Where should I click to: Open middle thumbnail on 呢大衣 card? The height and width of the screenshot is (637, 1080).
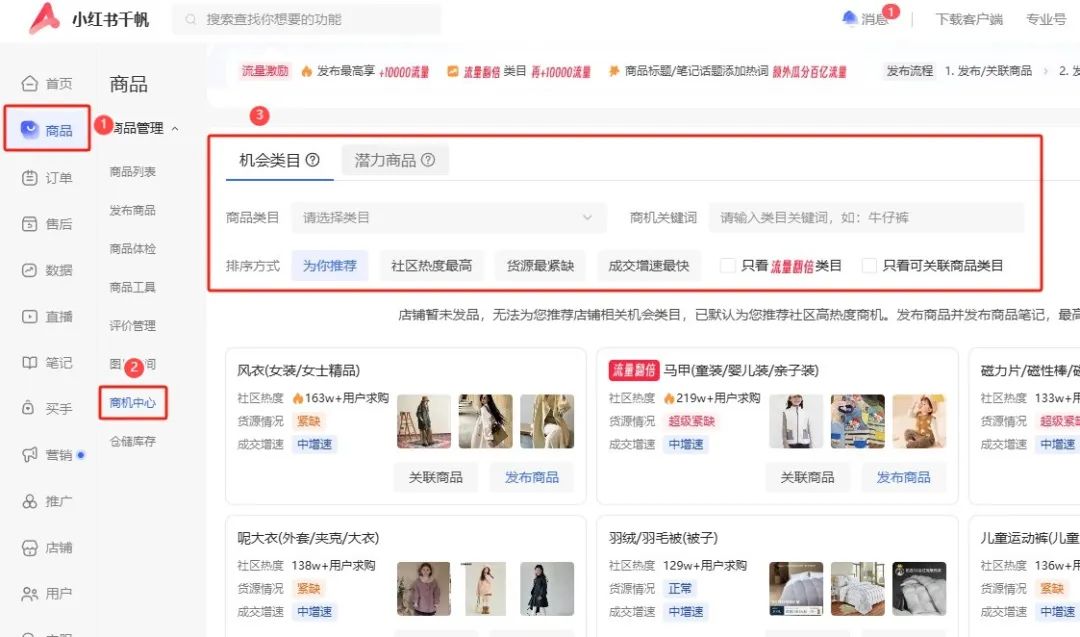click(486, 589)
